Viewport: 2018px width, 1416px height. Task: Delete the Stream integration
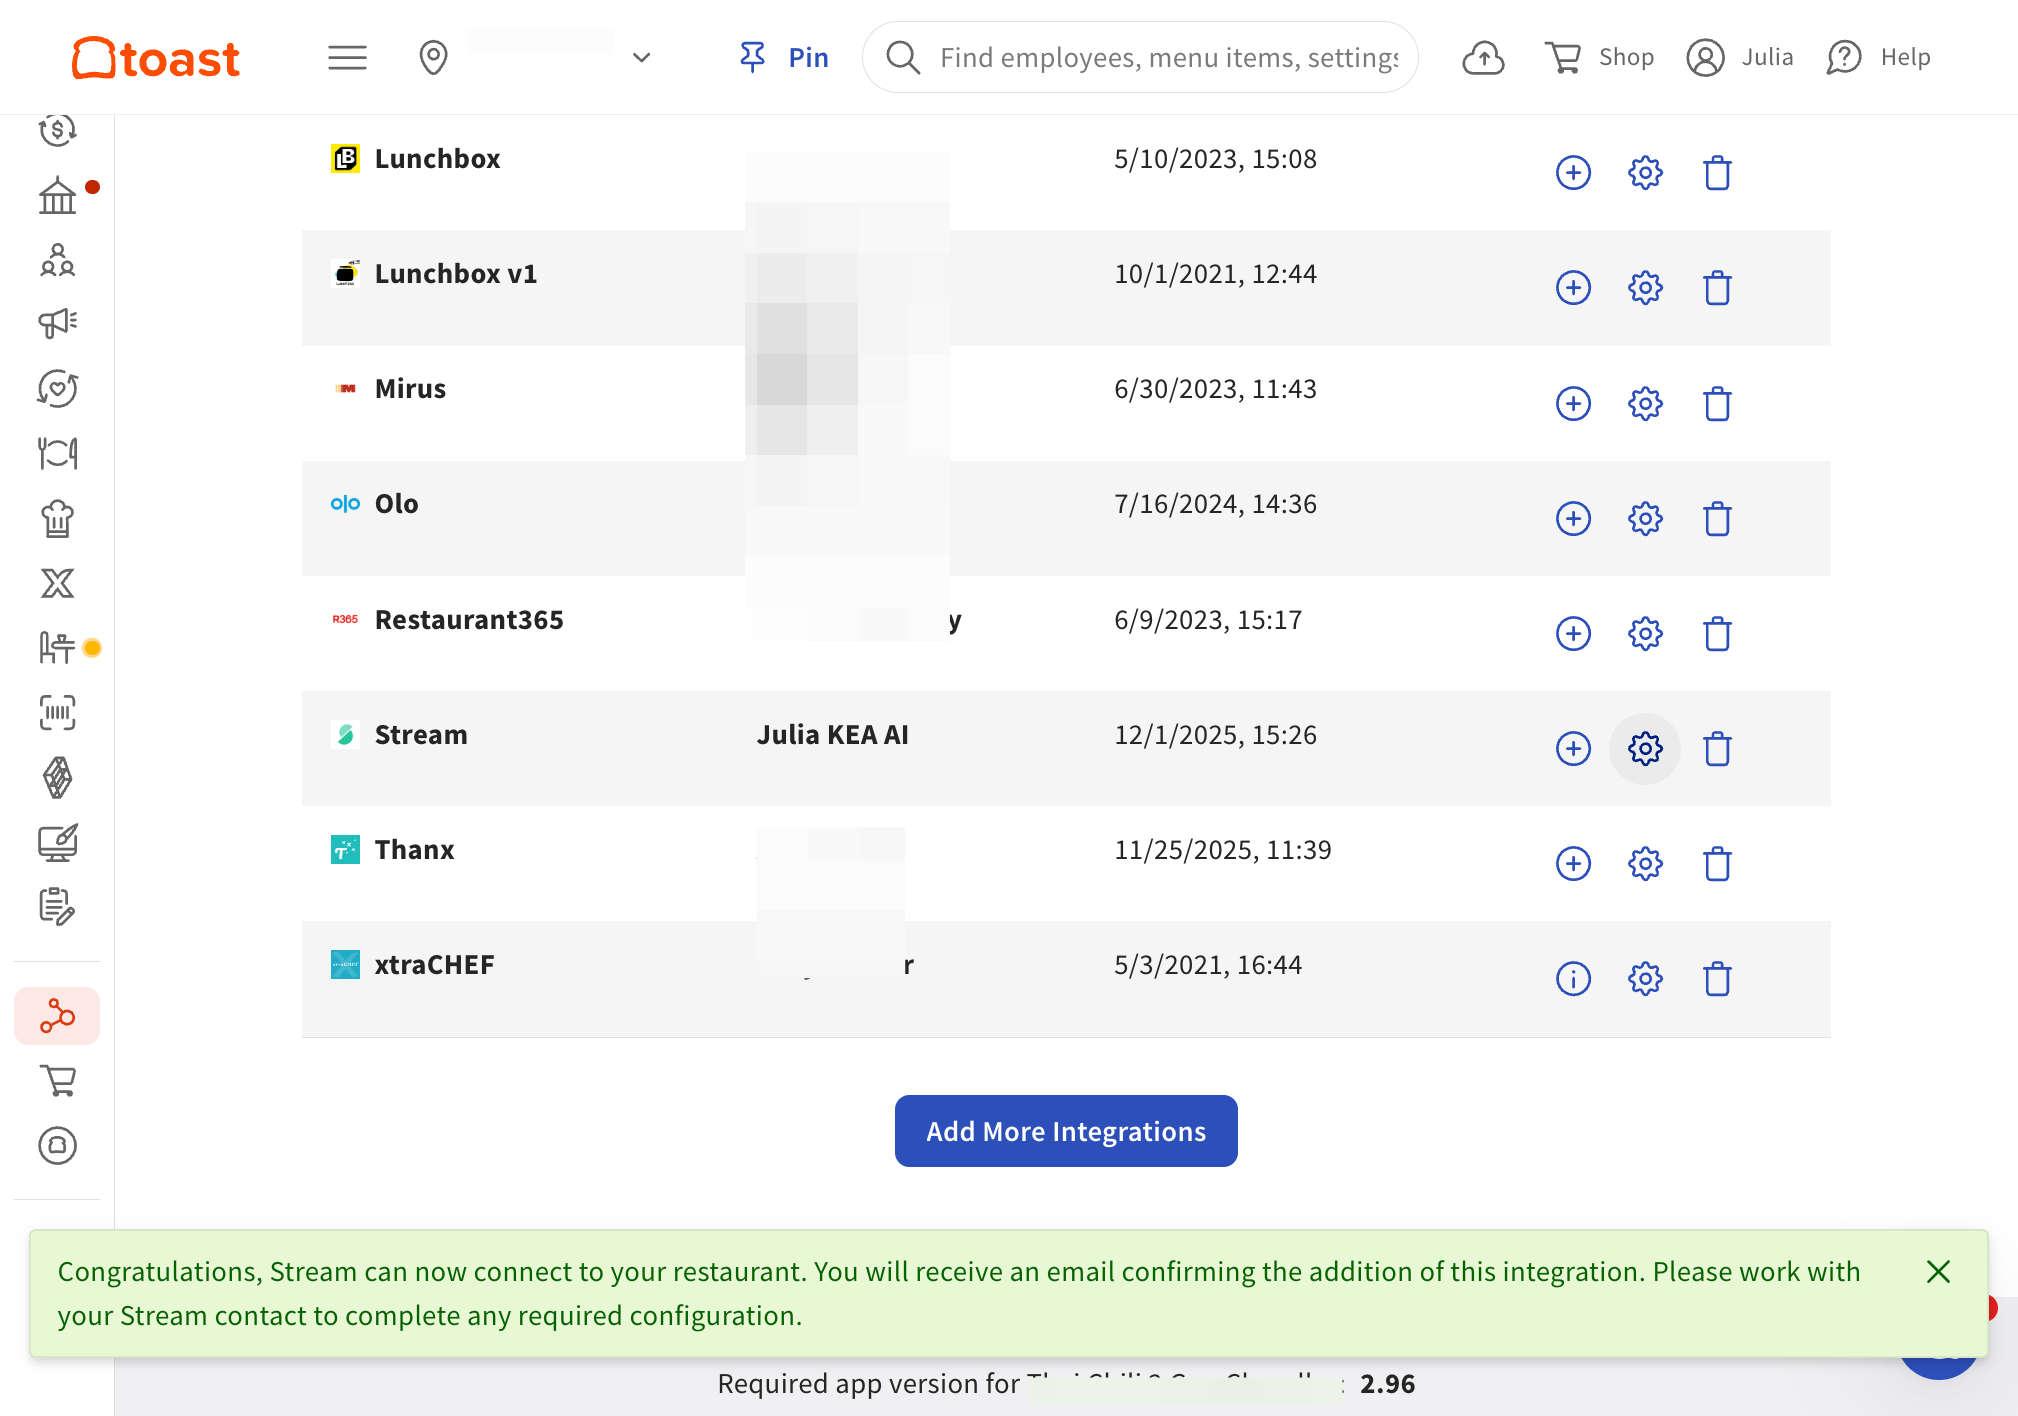[1717, 749]
